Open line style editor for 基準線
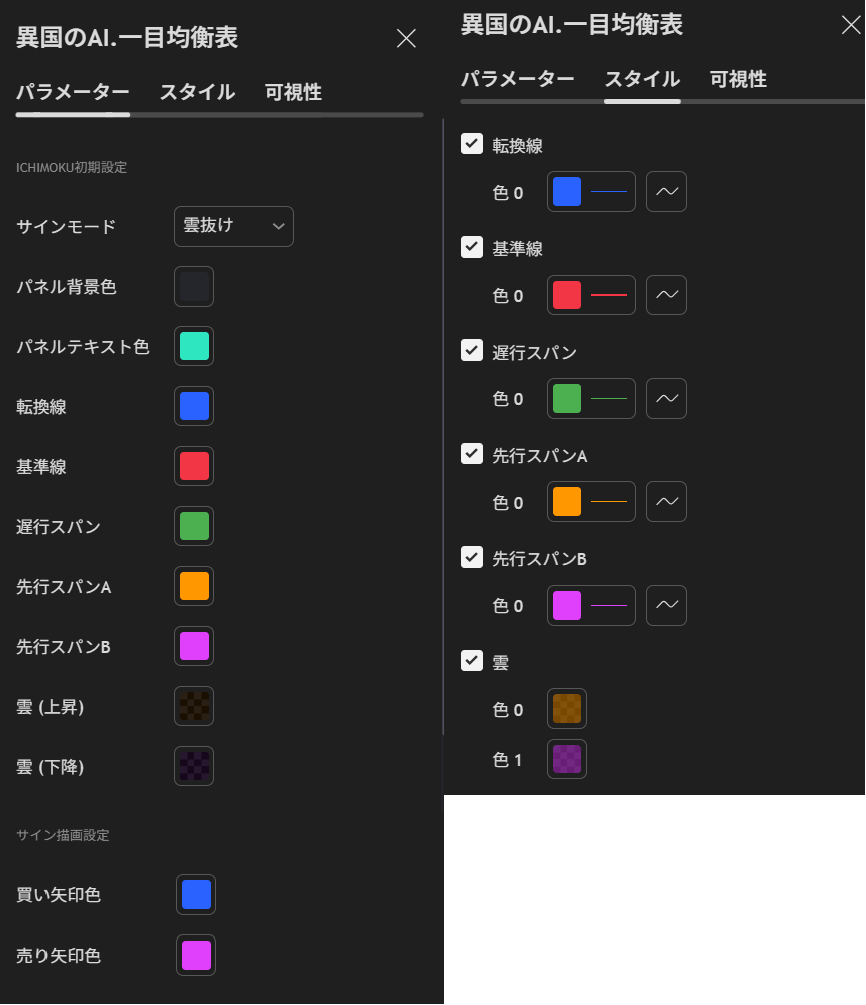Viewport: 866px width, 1005px height. [x=666, y=295]
